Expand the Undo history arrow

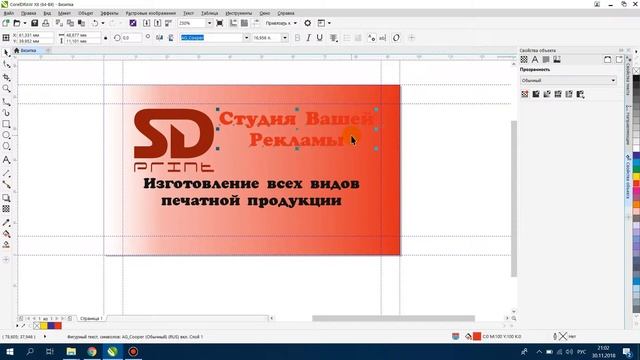[x=102, y=23]
